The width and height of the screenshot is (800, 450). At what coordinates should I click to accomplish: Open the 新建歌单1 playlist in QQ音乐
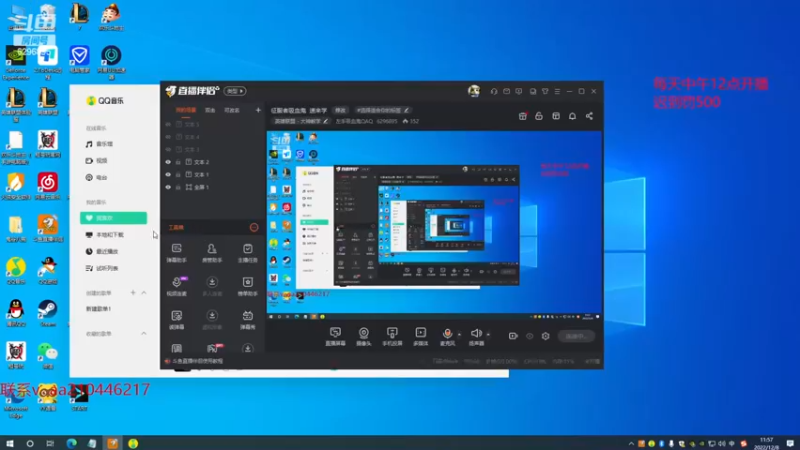point(98,309)
